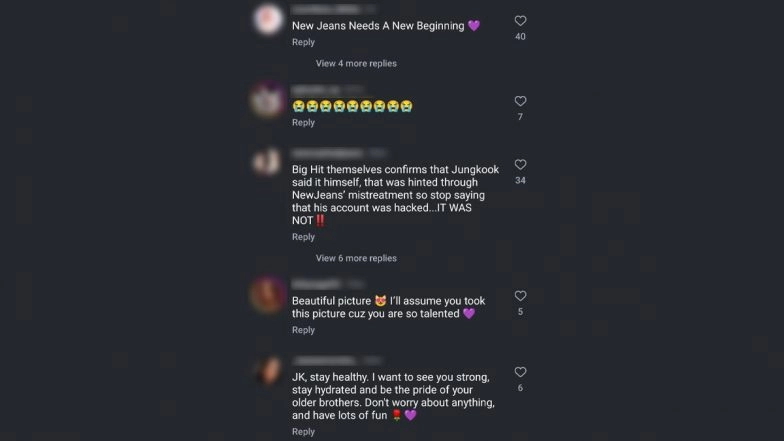Reply to the Big Hit confirms comment

tap(304, 236)
